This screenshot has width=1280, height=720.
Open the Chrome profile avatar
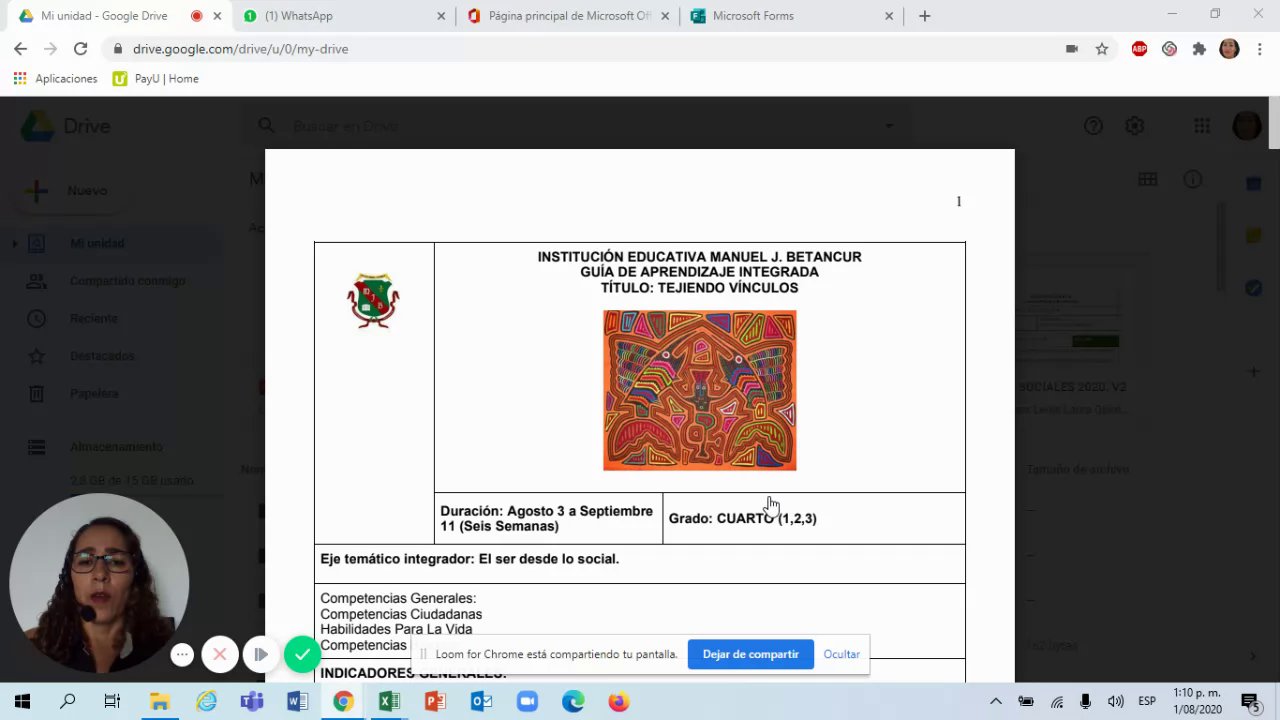1229,48
